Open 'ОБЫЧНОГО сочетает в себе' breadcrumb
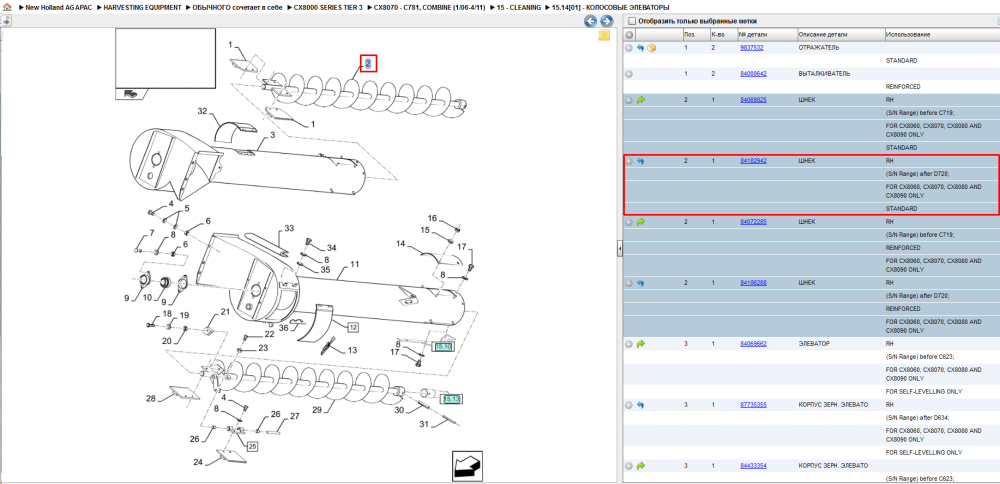 pyautogui.click(x=238, y=7)
